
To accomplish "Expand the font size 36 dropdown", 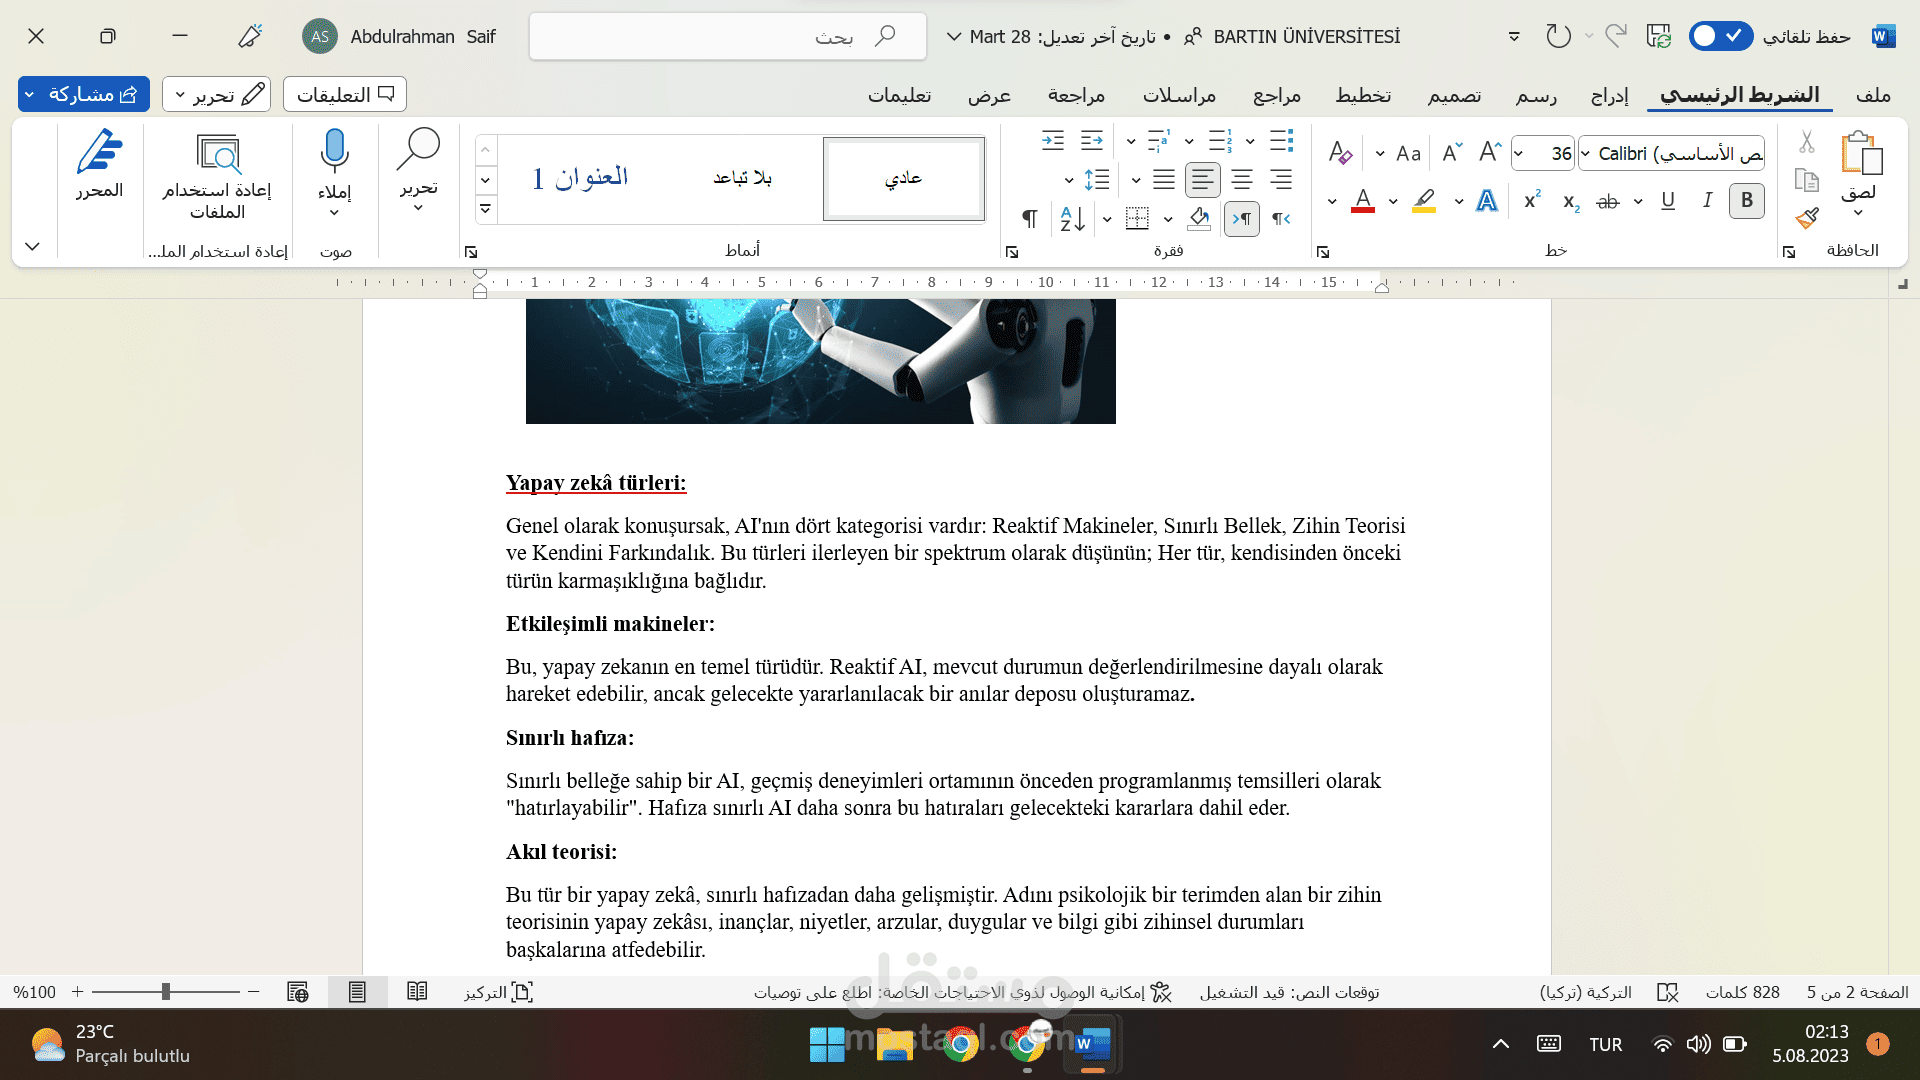I will click(x=1518, y=153).
